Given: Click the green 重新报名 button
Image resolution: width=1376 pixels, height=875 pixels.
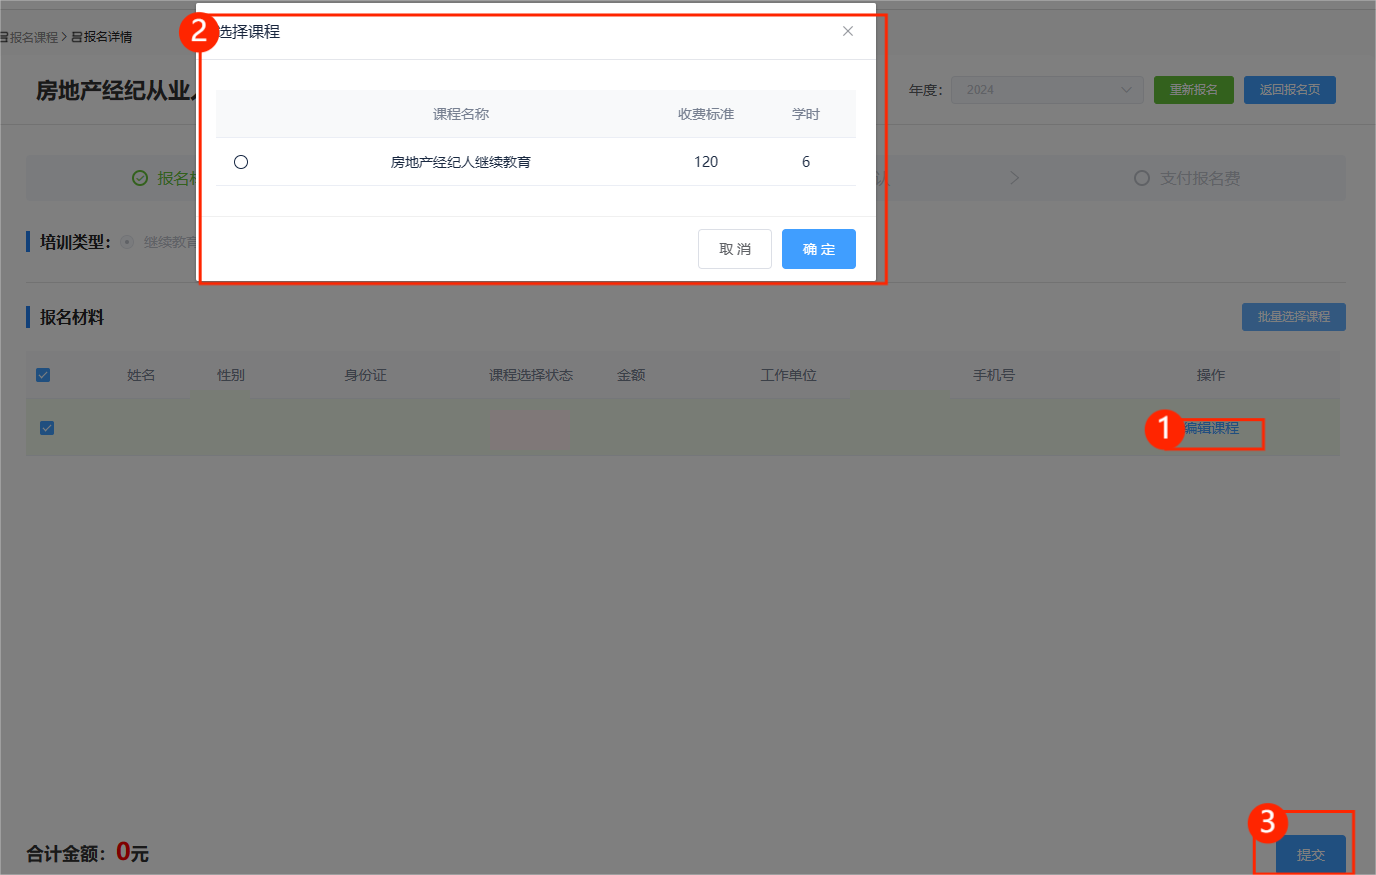Looking at the screenshot, I should tap(1193, 90).
